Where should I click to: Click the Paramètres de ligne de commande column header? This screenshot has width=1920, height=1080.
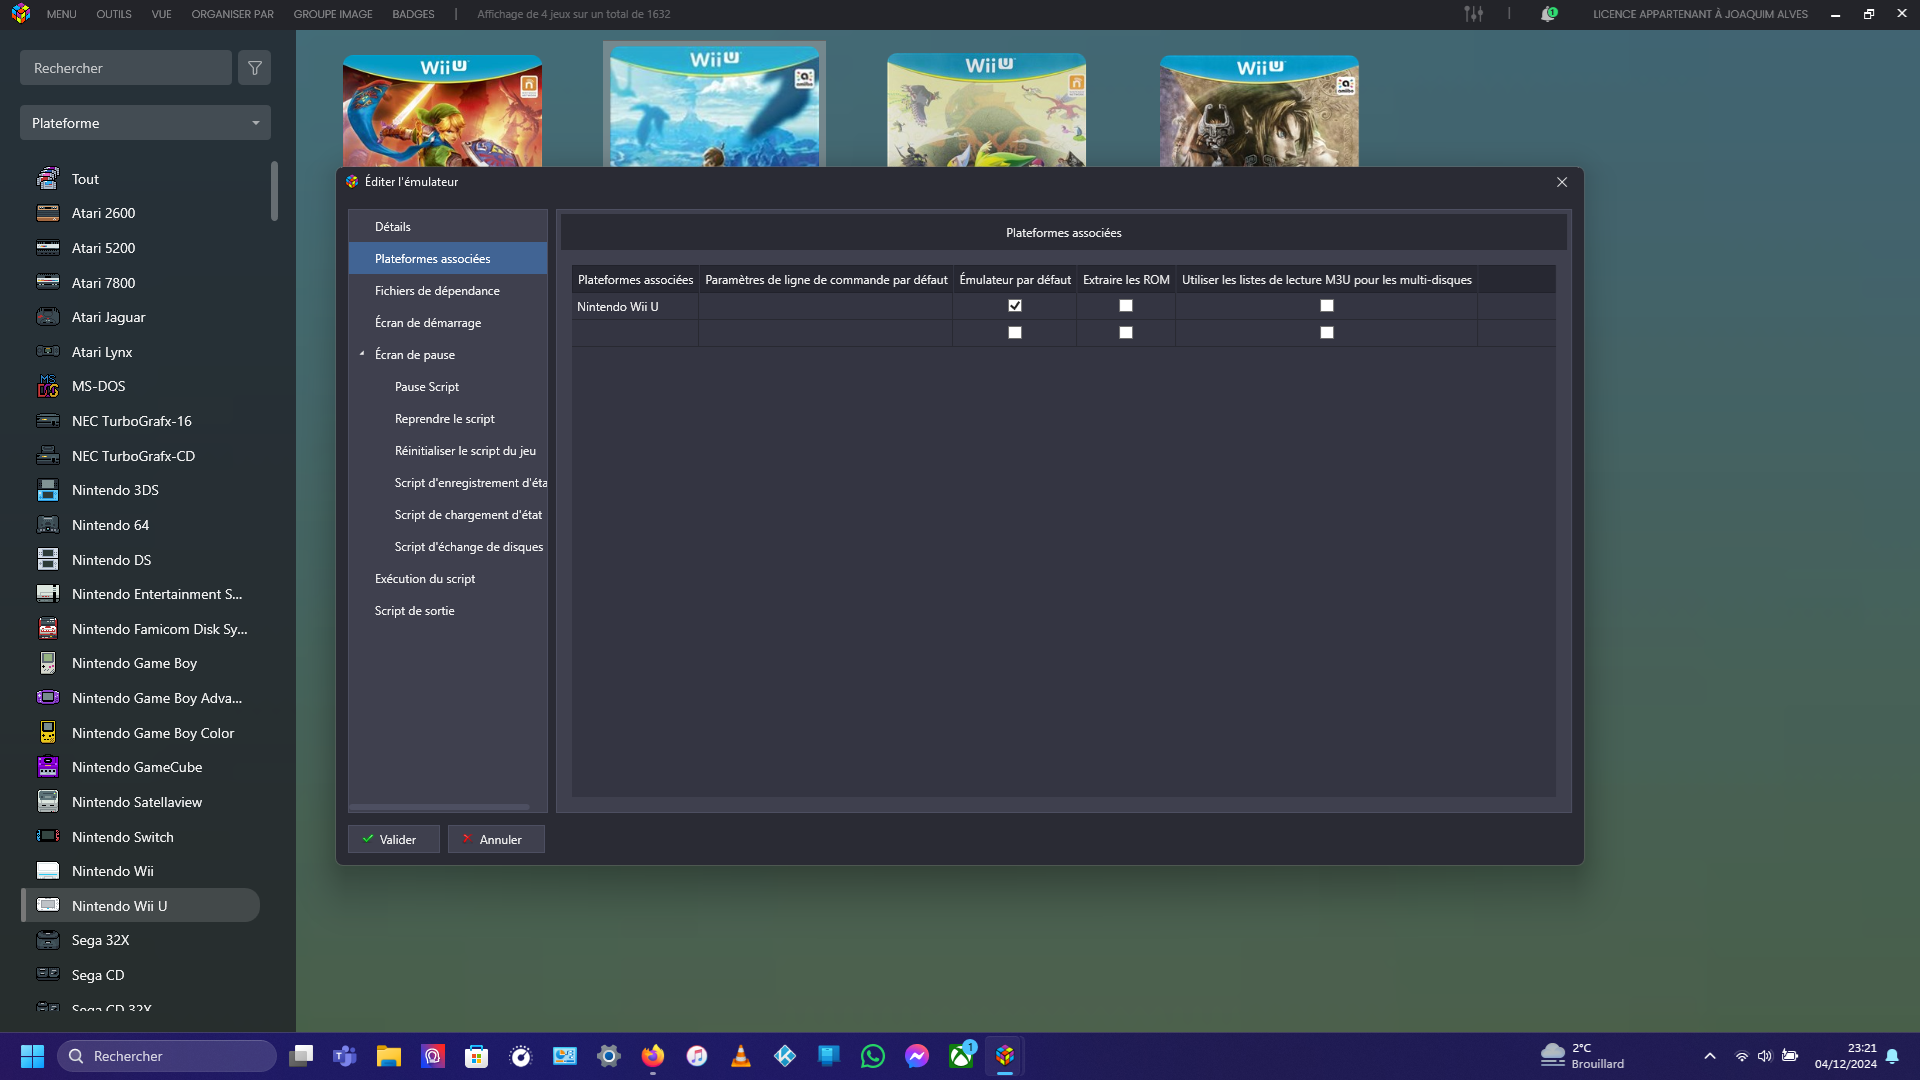coord(826,280)
